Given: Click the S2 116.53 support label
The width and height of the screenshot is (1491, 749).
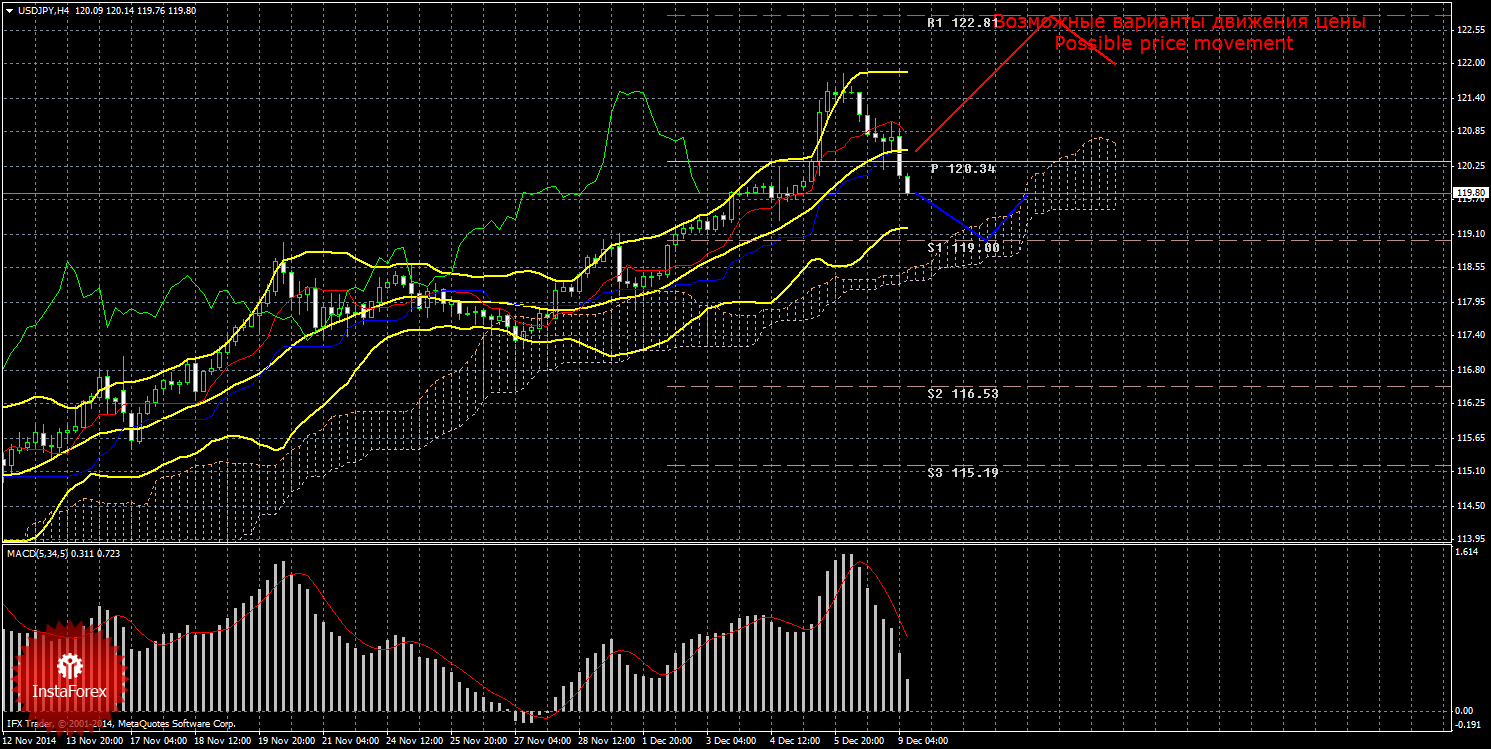Looking at the screenshot, I should coord(962,394).
